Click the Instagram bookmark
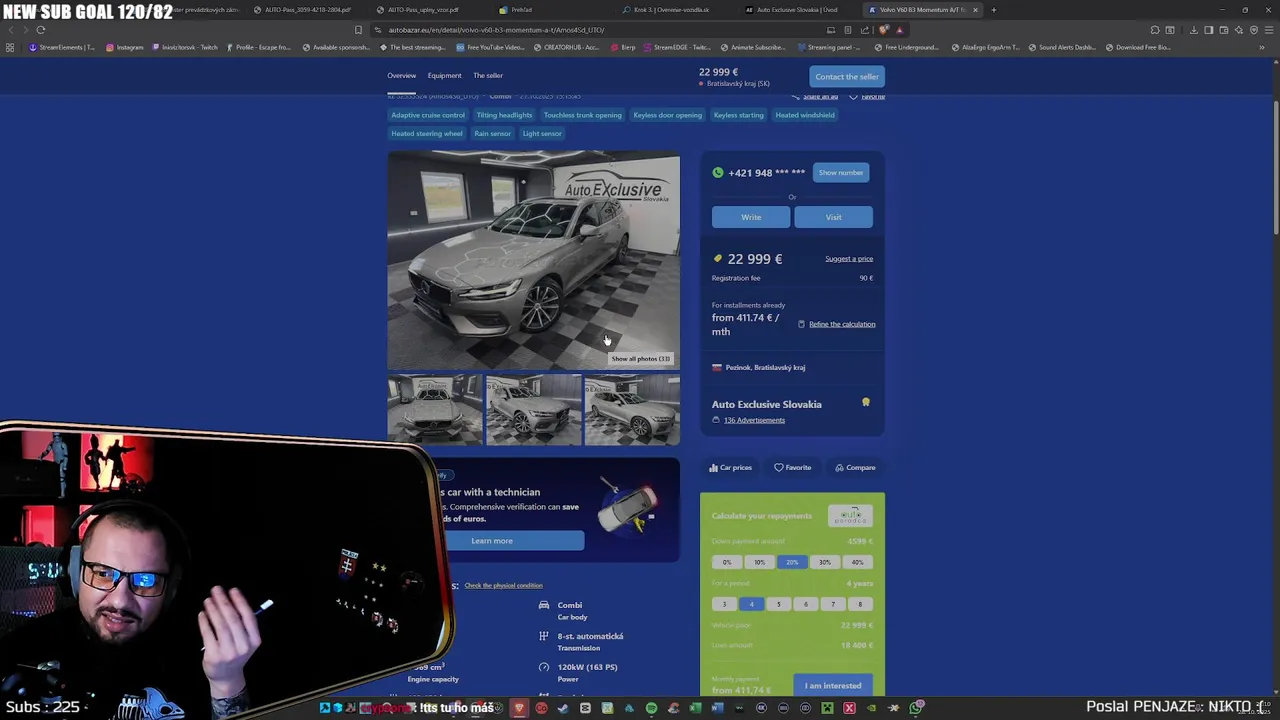1280x720 pixels. (124, 47)
